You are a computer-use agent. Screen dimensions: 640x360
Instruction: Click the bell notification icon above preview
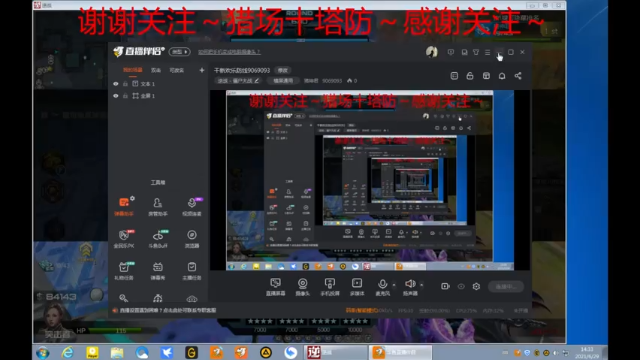point(502,76)
